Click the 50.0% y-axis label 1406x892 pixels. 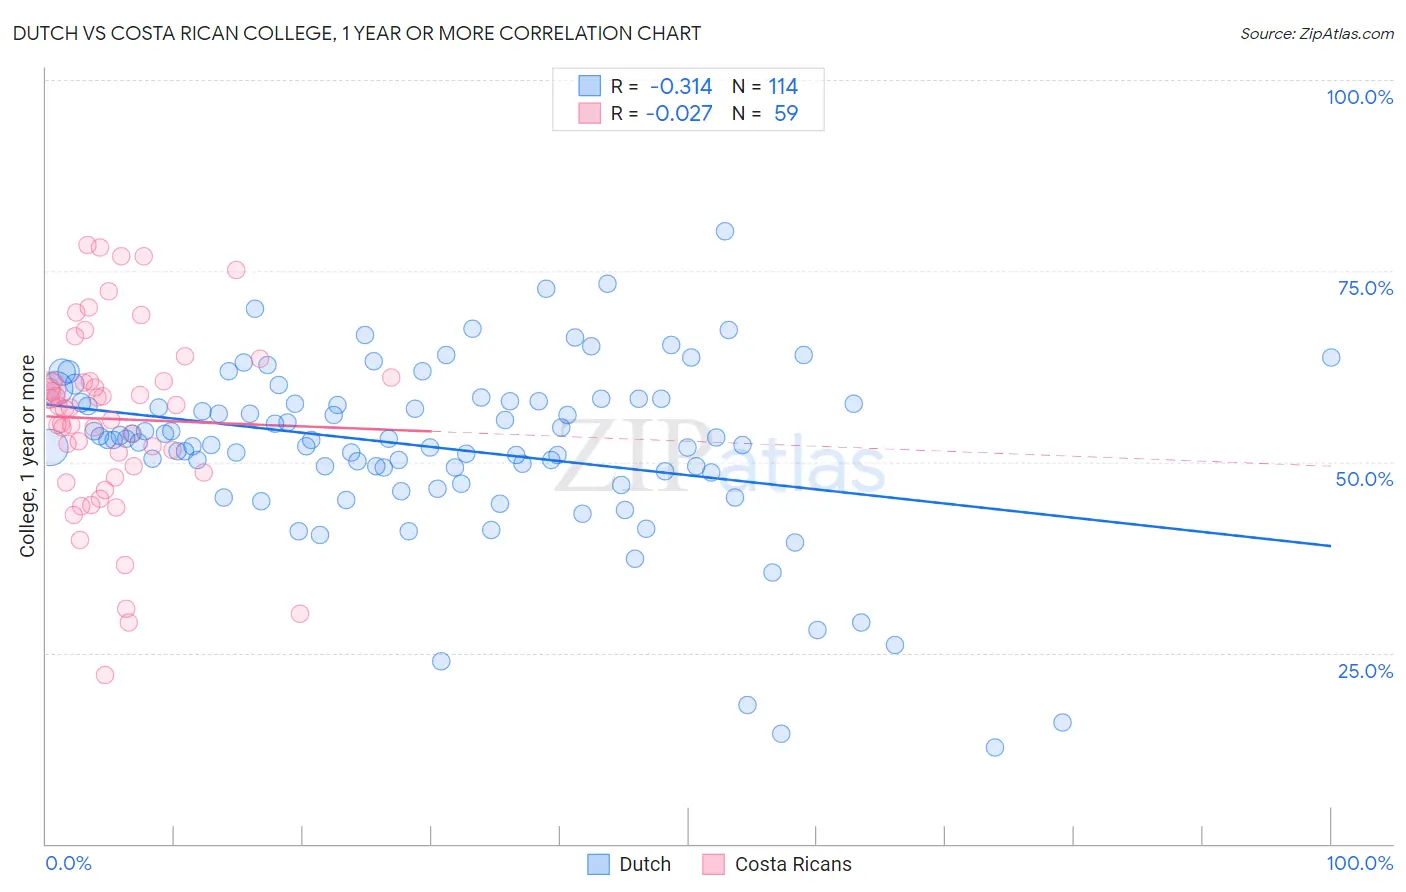[1364, 479]
